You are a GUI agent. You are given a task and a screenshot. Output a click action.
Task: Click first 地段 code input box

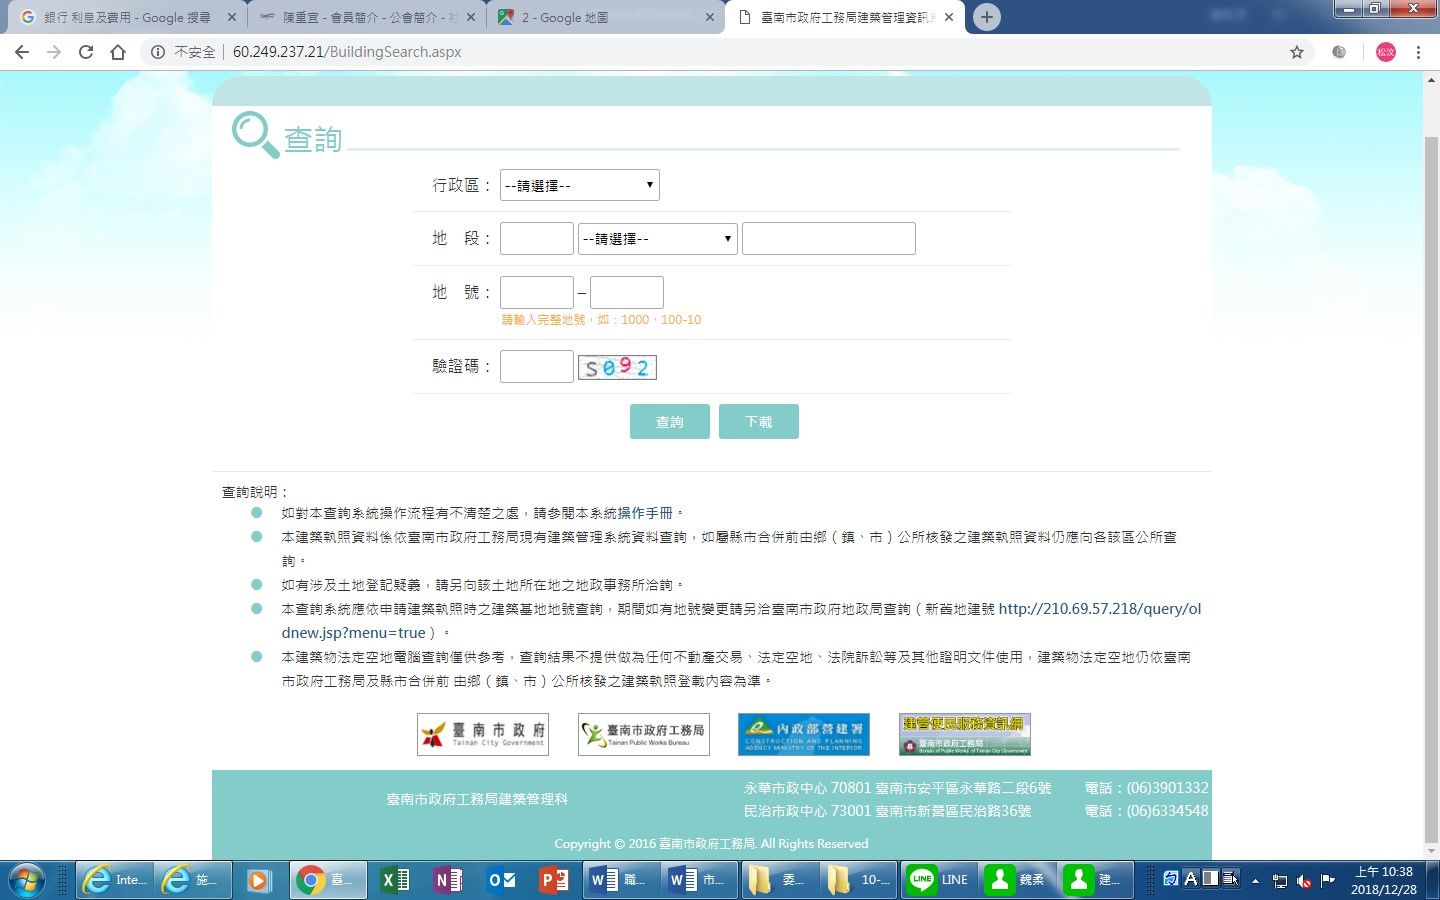[537, 238]
